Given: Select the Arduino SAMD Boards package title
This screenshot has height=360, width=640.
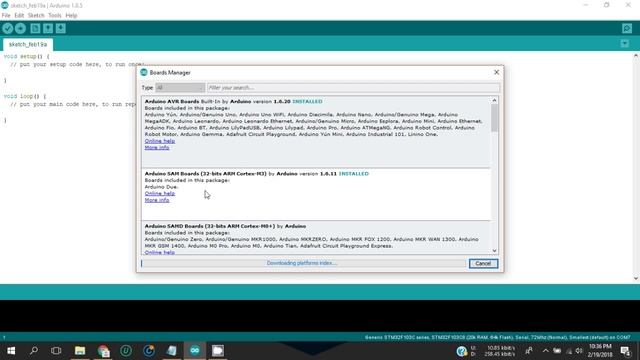Looking at the screenshot, I should click(x=210, y=226).
